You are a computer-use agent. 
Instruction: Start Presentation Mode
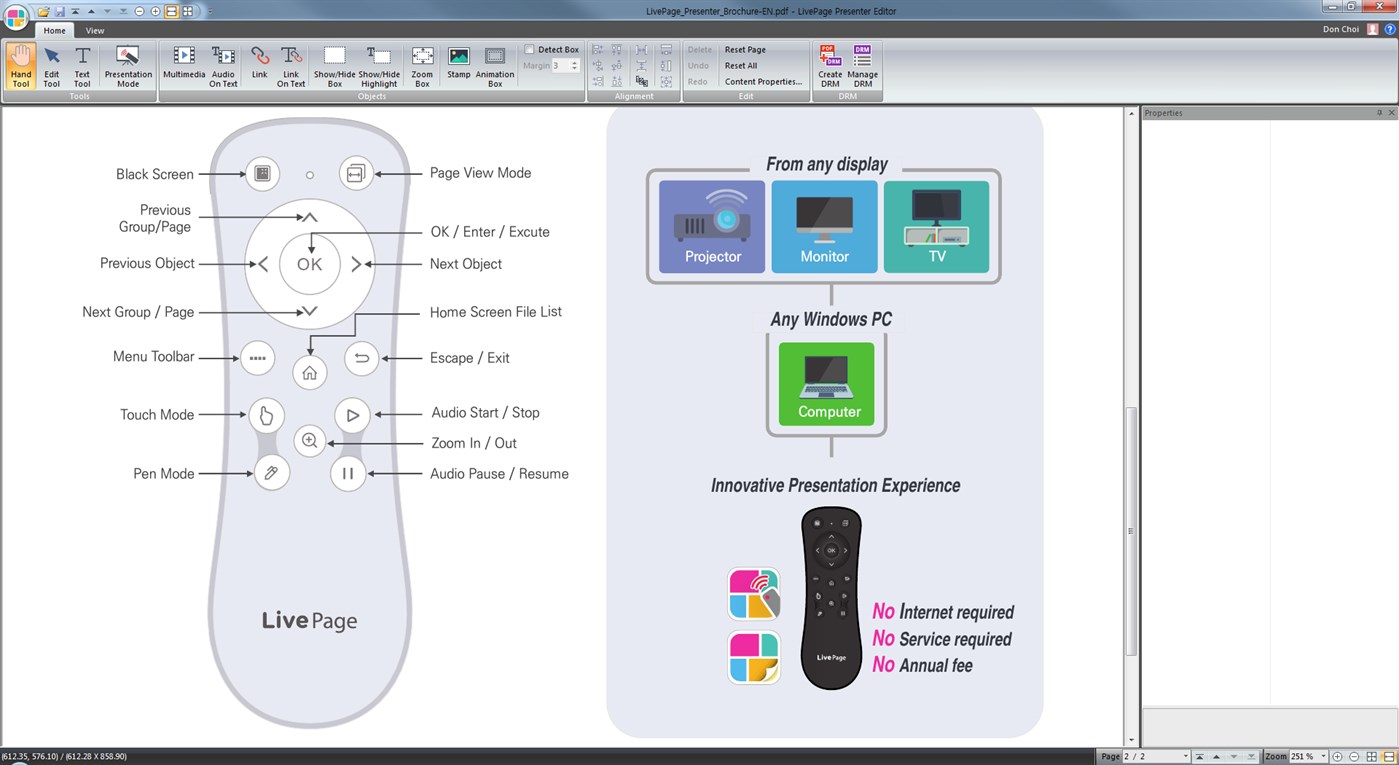[x=127, y=66]
